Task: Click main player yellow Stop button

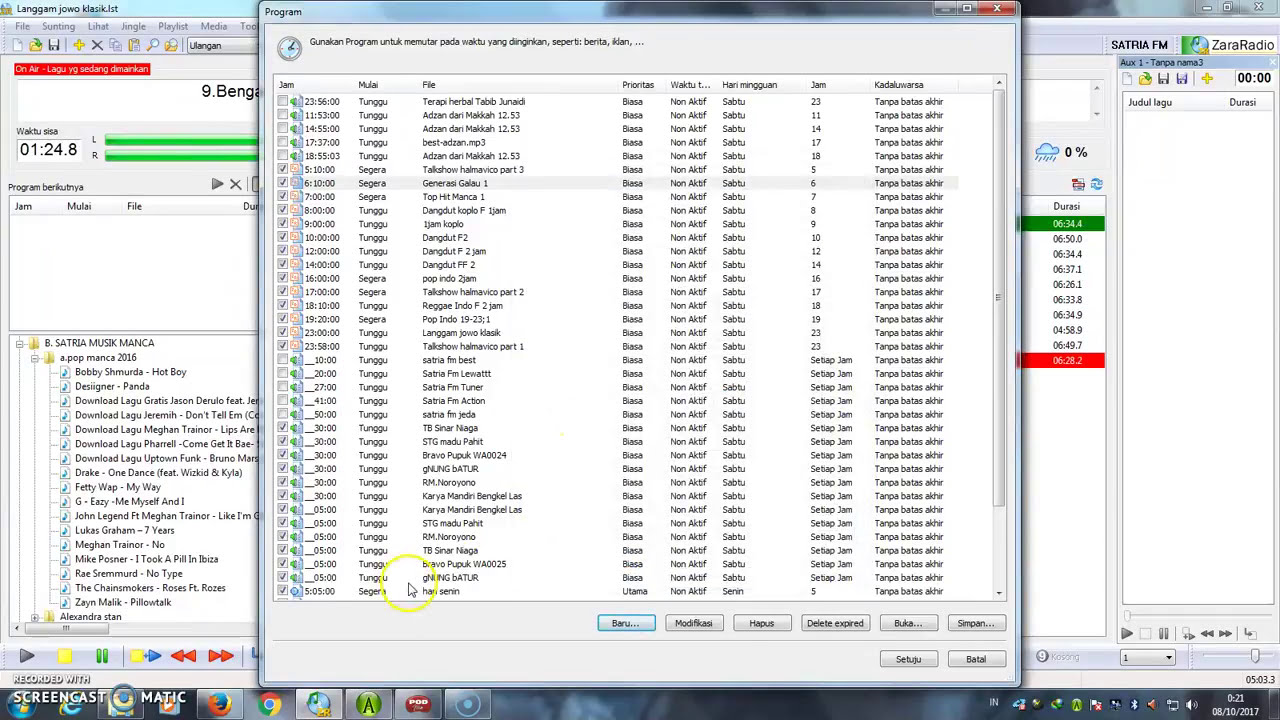Action: pos(64,656)
